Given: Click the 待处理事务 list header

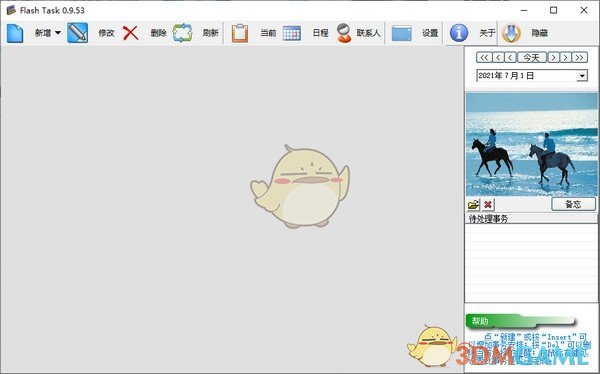Looking at the screenshot, I should [x=531, y=219].
